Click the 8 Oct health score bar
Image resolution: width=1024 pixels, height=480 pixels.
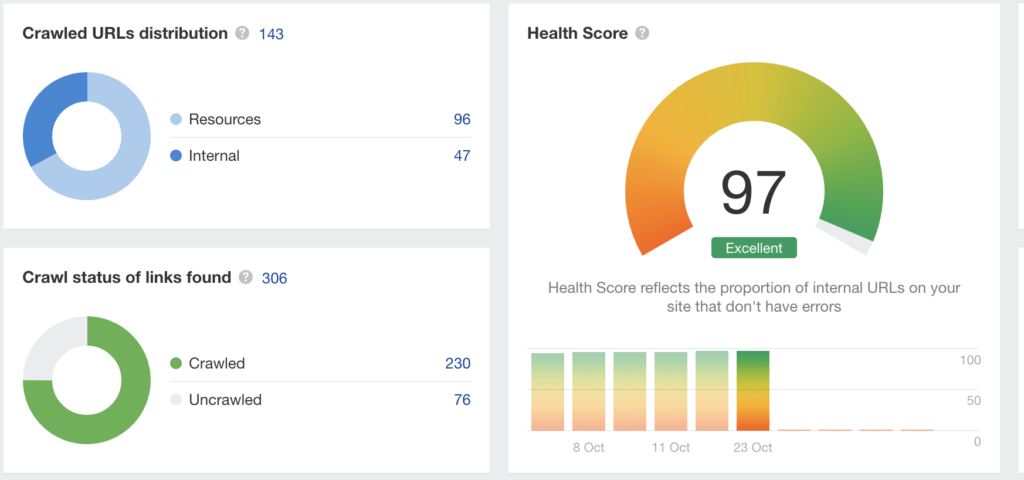[x=589, y=390]
